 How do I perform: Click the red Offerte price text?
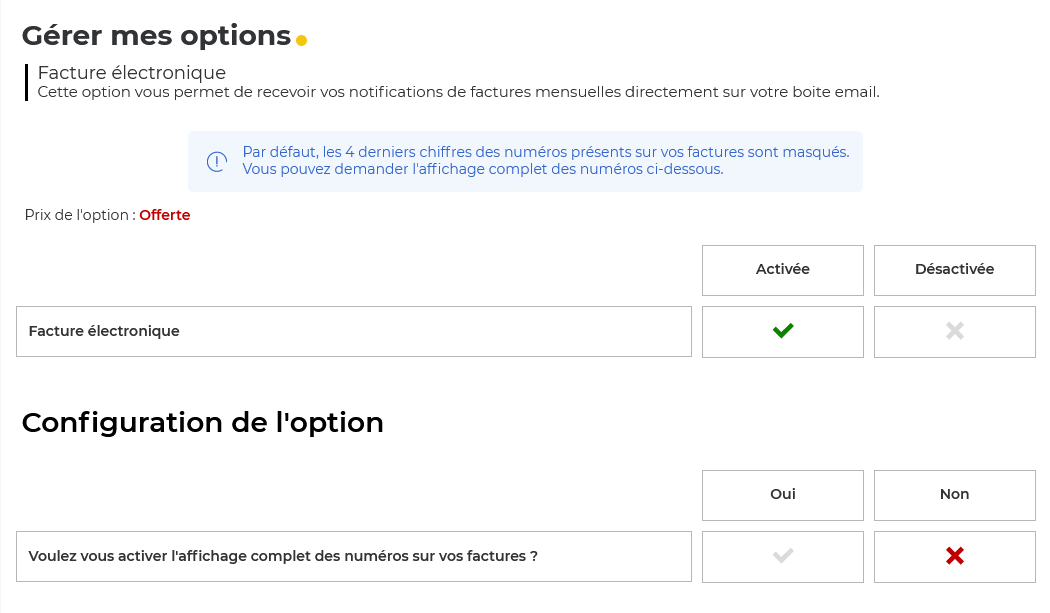[164, 215]
